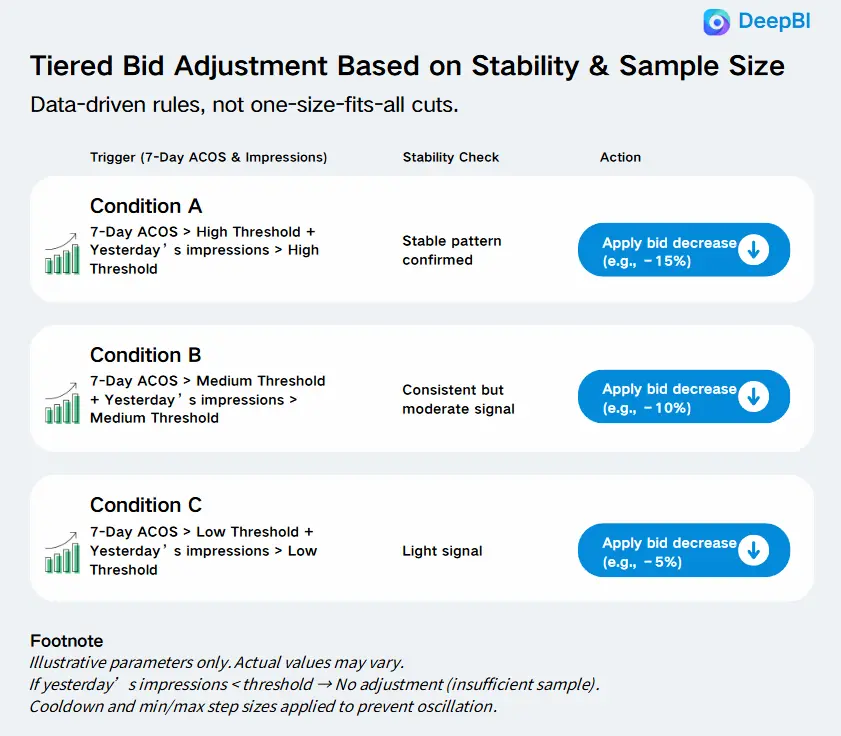Click the DeepBI brand name text
This screenshot has height=736, width=841.
(x=774, y=22)
